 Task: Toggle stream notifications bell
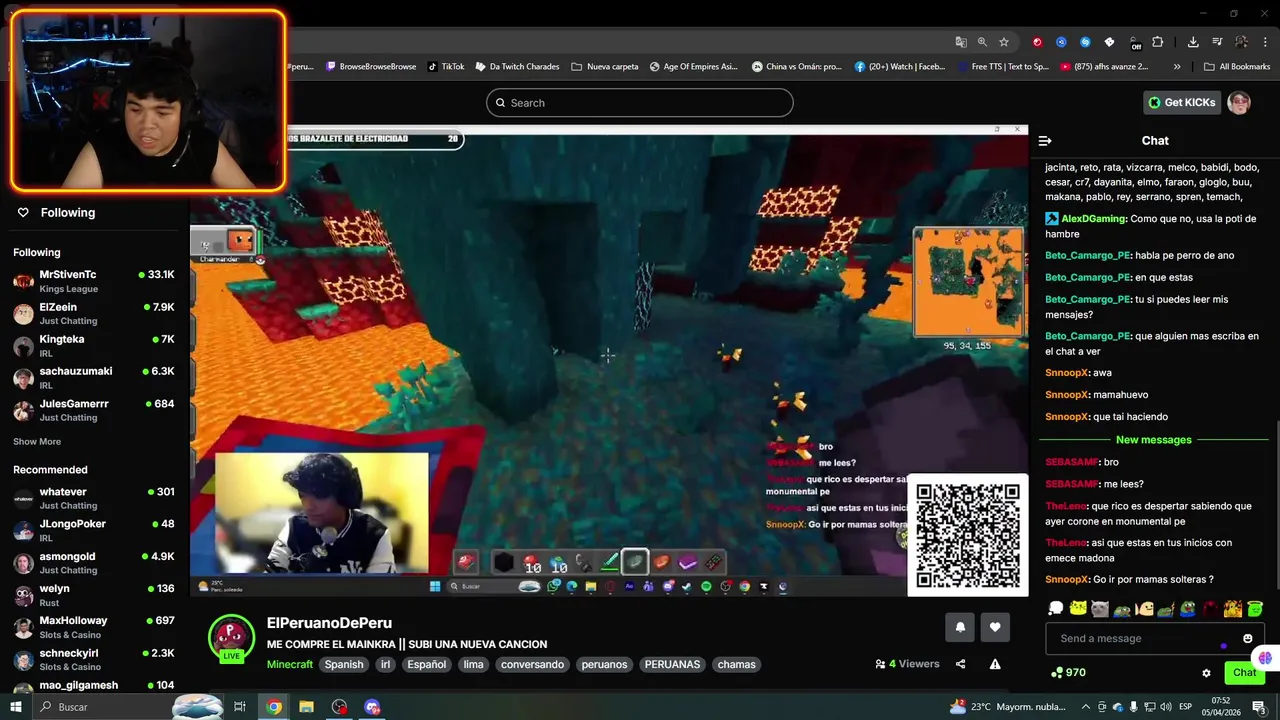click(x=960, y=627)
